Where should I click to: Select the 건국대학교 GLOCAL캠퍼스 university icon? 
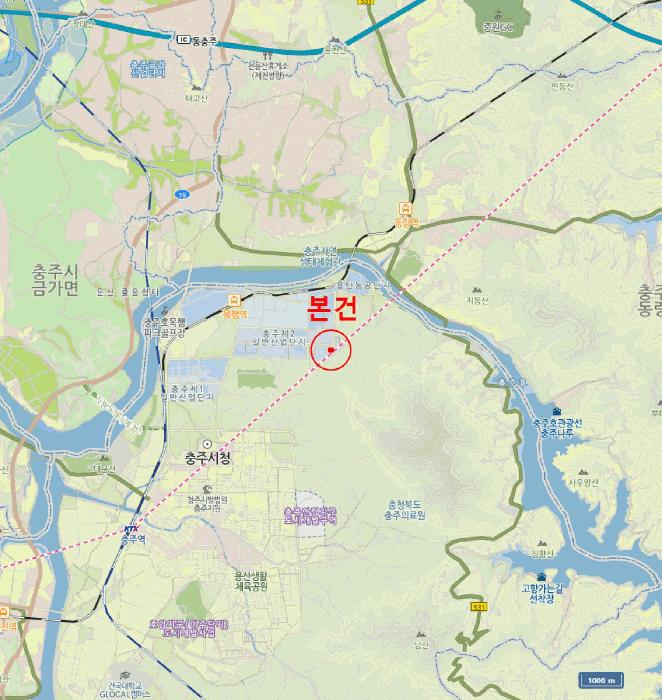125,675
